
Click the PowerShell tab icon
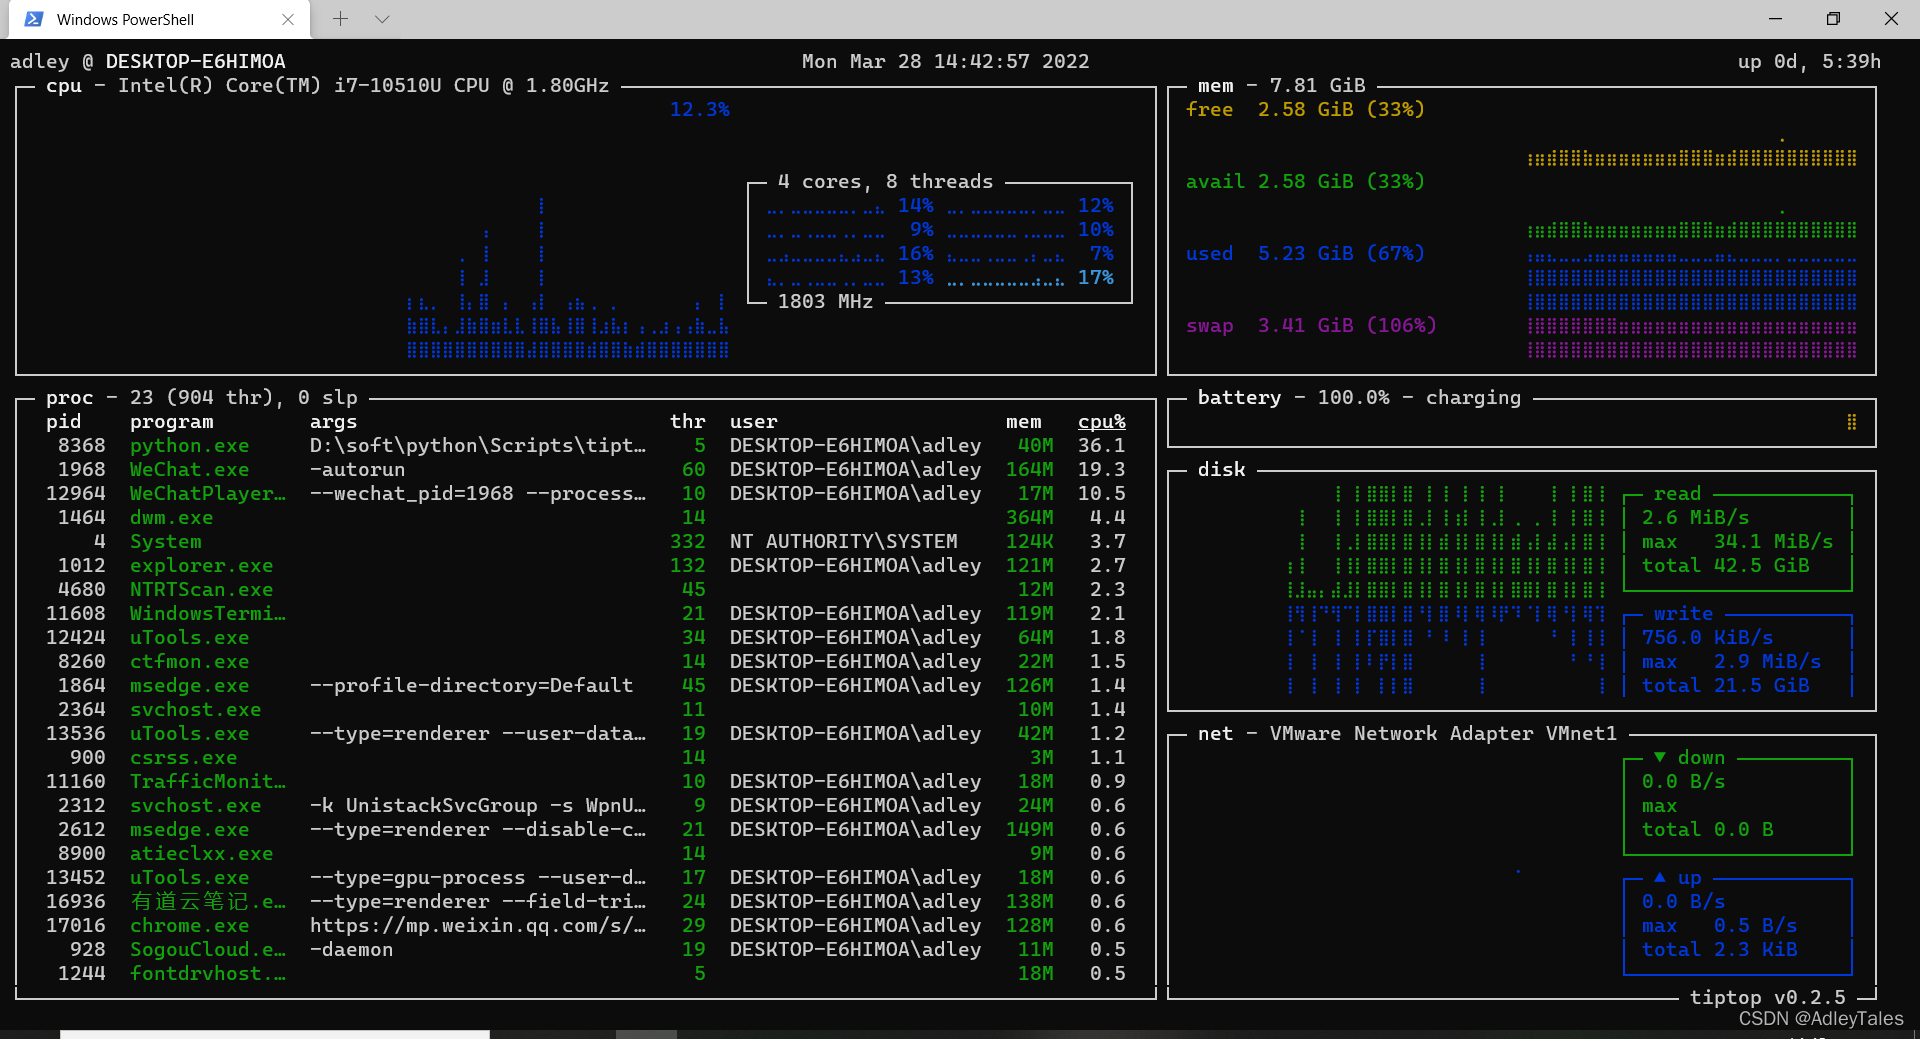point(34,19)
